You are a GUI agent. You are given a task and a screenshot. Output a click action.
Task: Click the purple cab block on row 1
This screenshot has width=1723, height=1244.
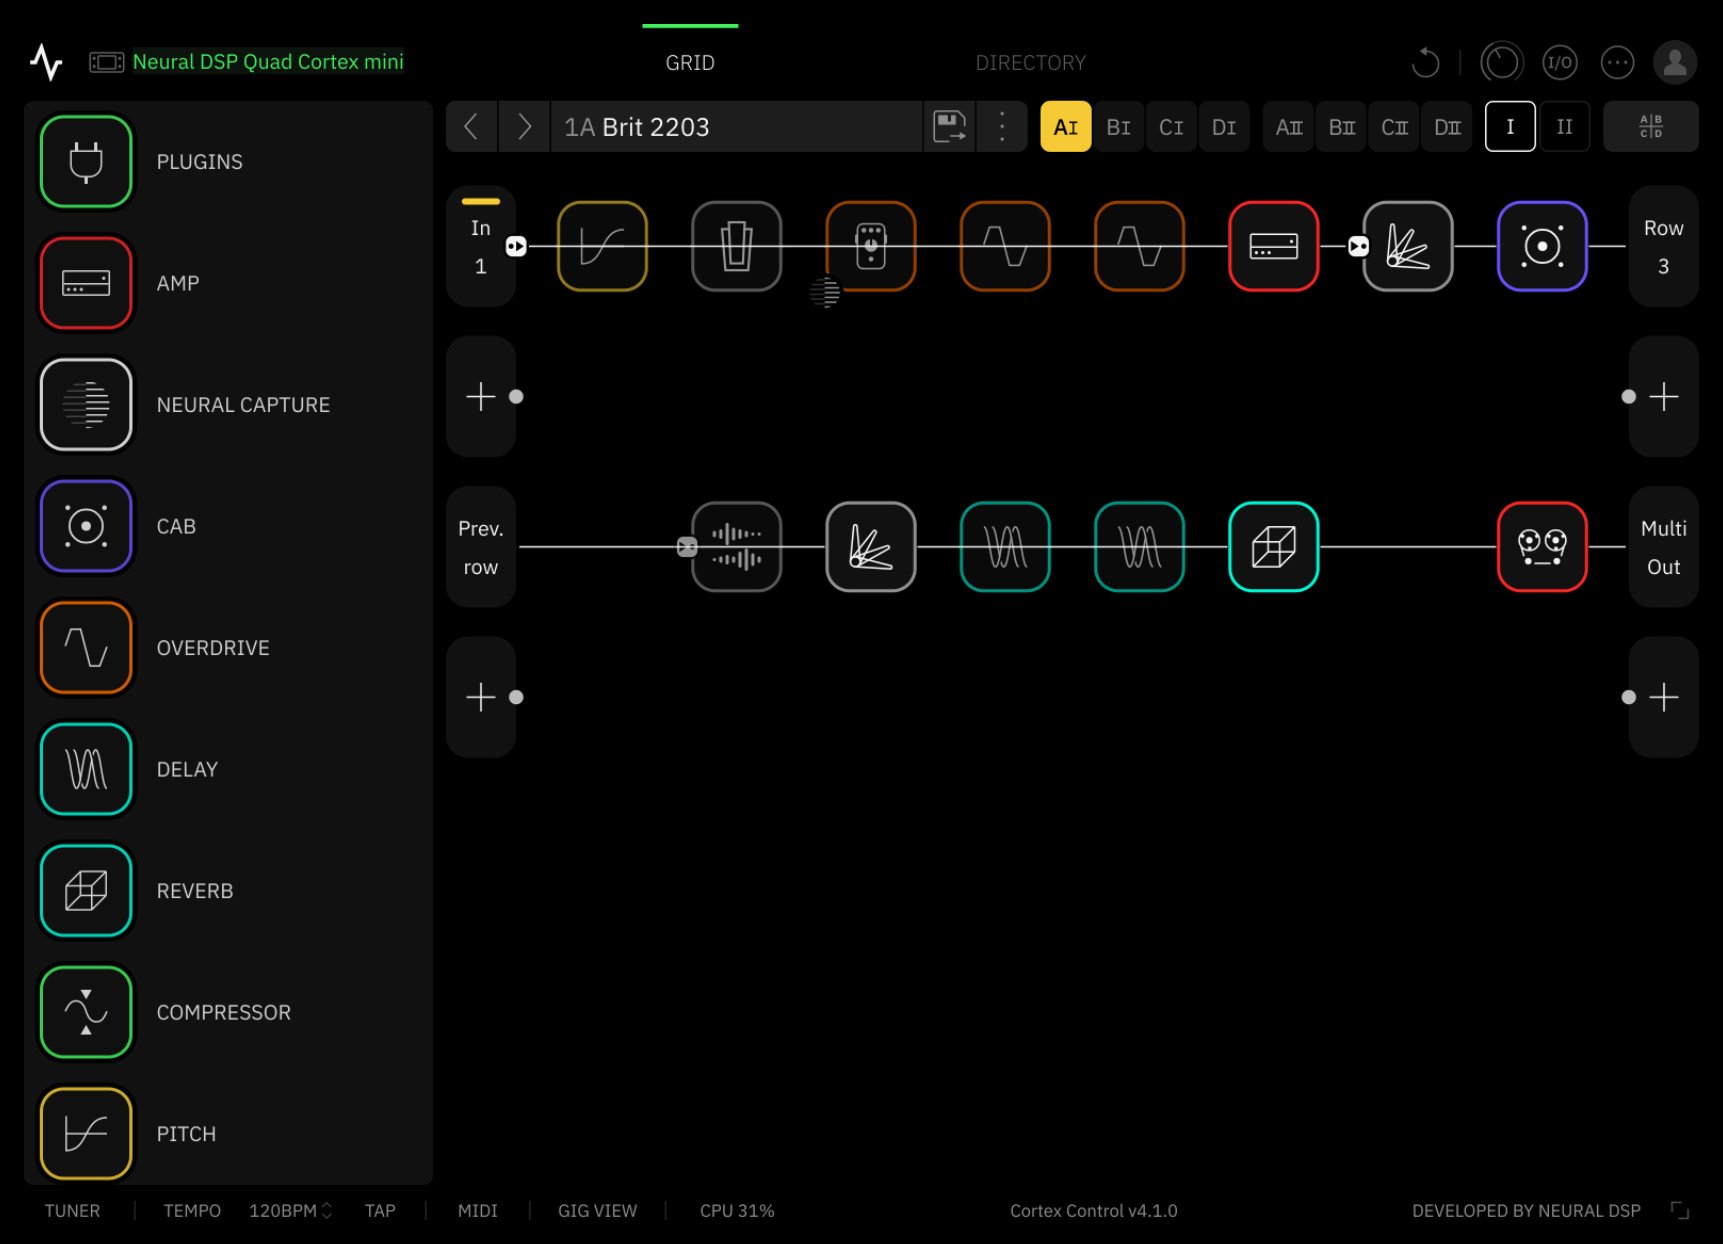coord(1542,246)
